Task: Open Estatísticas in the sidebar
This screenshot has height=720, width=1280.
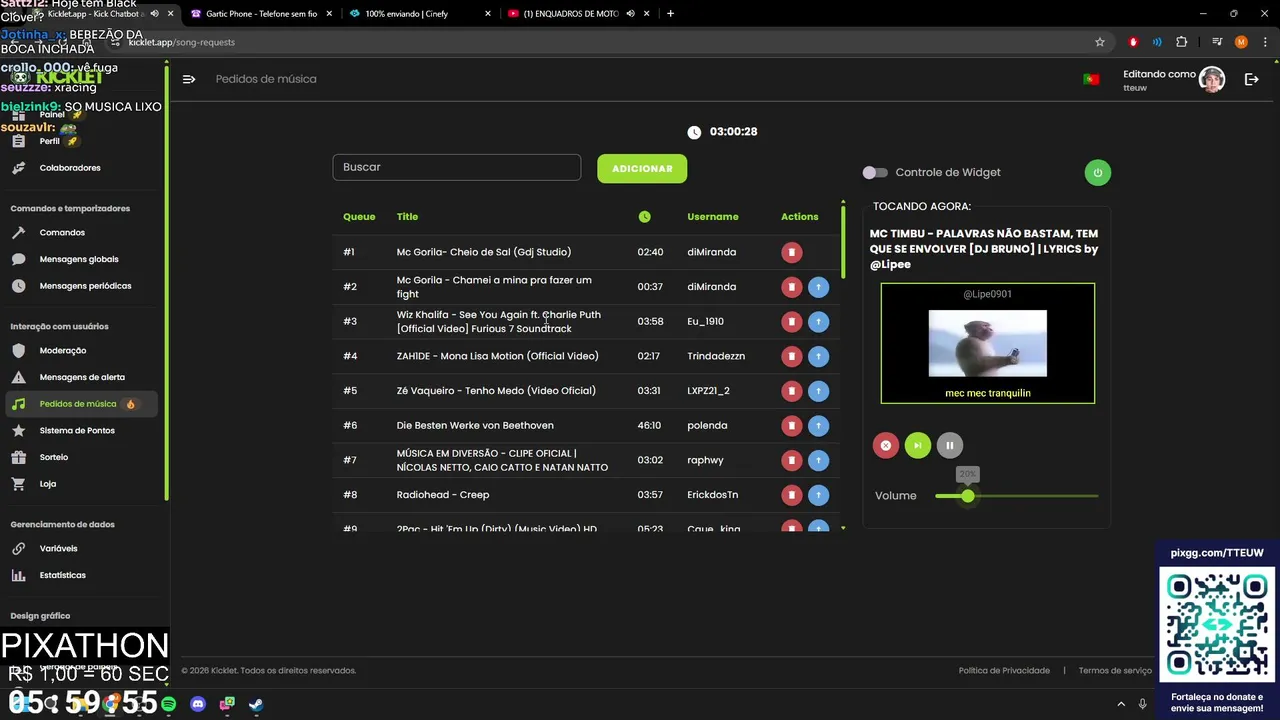Action: (x=62, y=575)
